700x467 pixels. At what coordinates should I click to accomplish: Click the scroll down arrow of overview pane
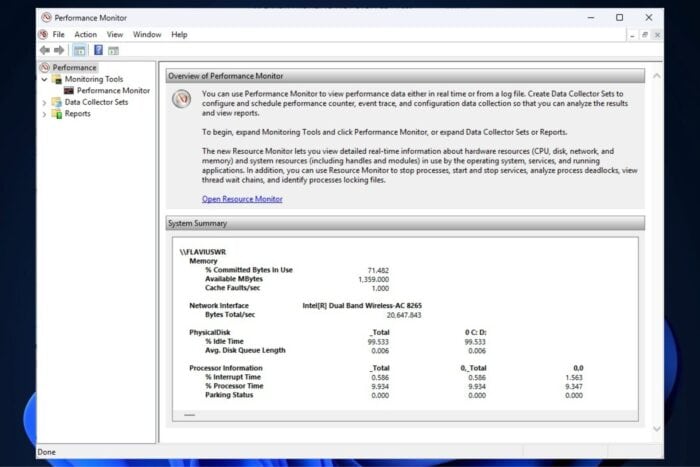657,429
